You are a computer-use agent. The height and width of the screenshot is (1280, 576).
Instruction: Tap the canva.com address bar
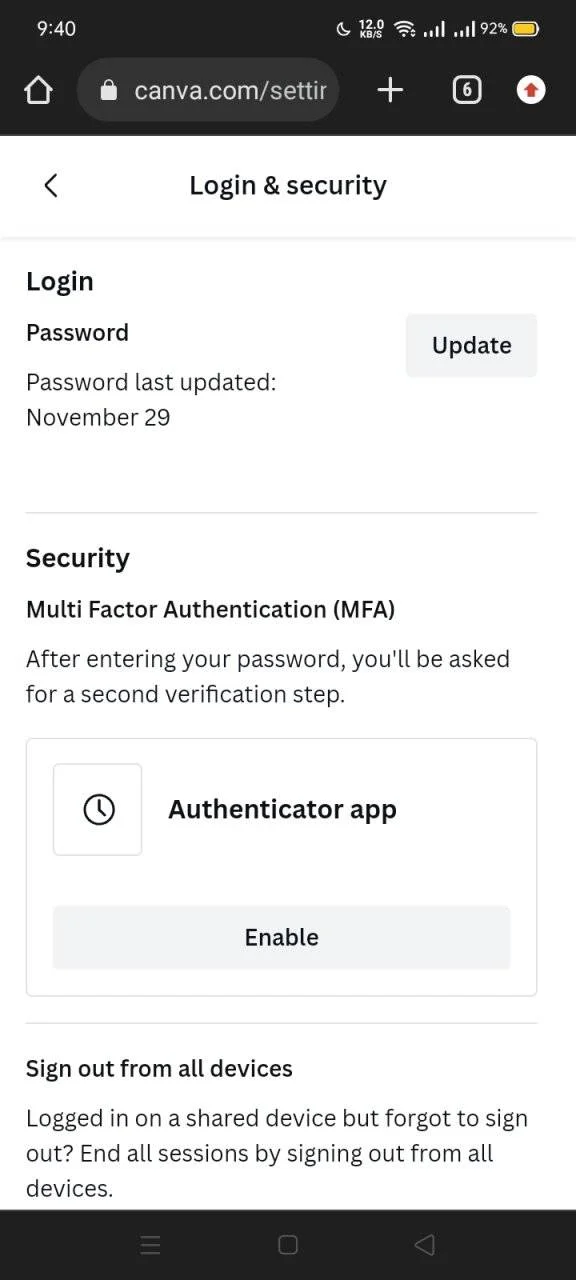coord(208,91)
